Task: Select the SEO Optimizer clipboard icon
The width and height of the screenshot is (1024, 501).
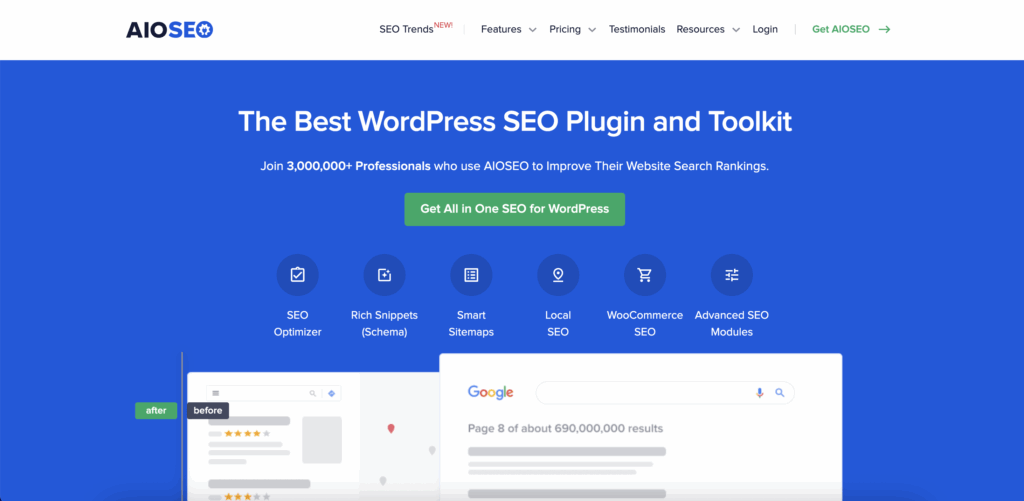Action: [x=297, y=275]
